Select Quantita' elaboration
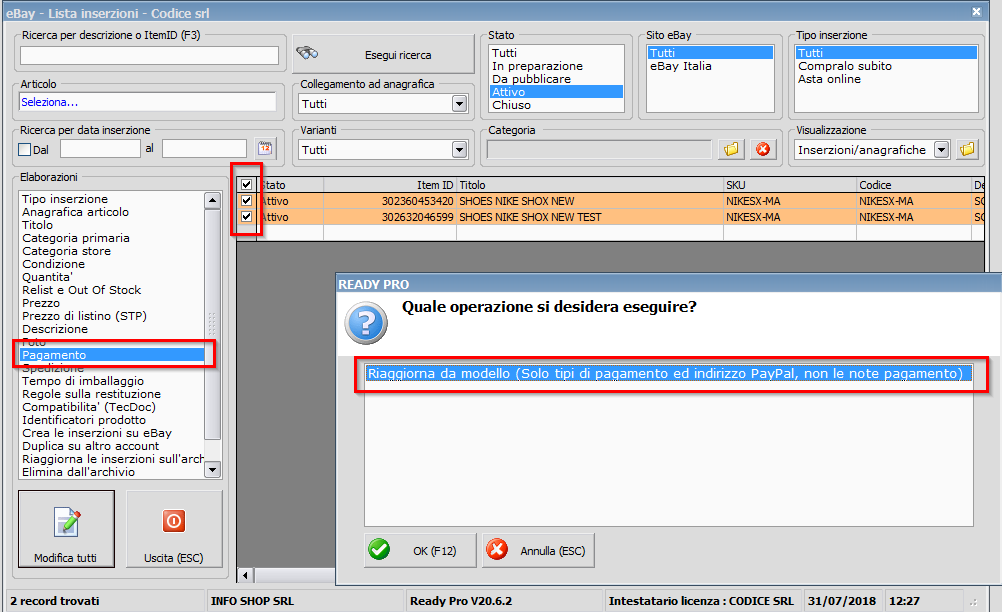The width and height of the screenshot is (1002, 612). point(112,277)
